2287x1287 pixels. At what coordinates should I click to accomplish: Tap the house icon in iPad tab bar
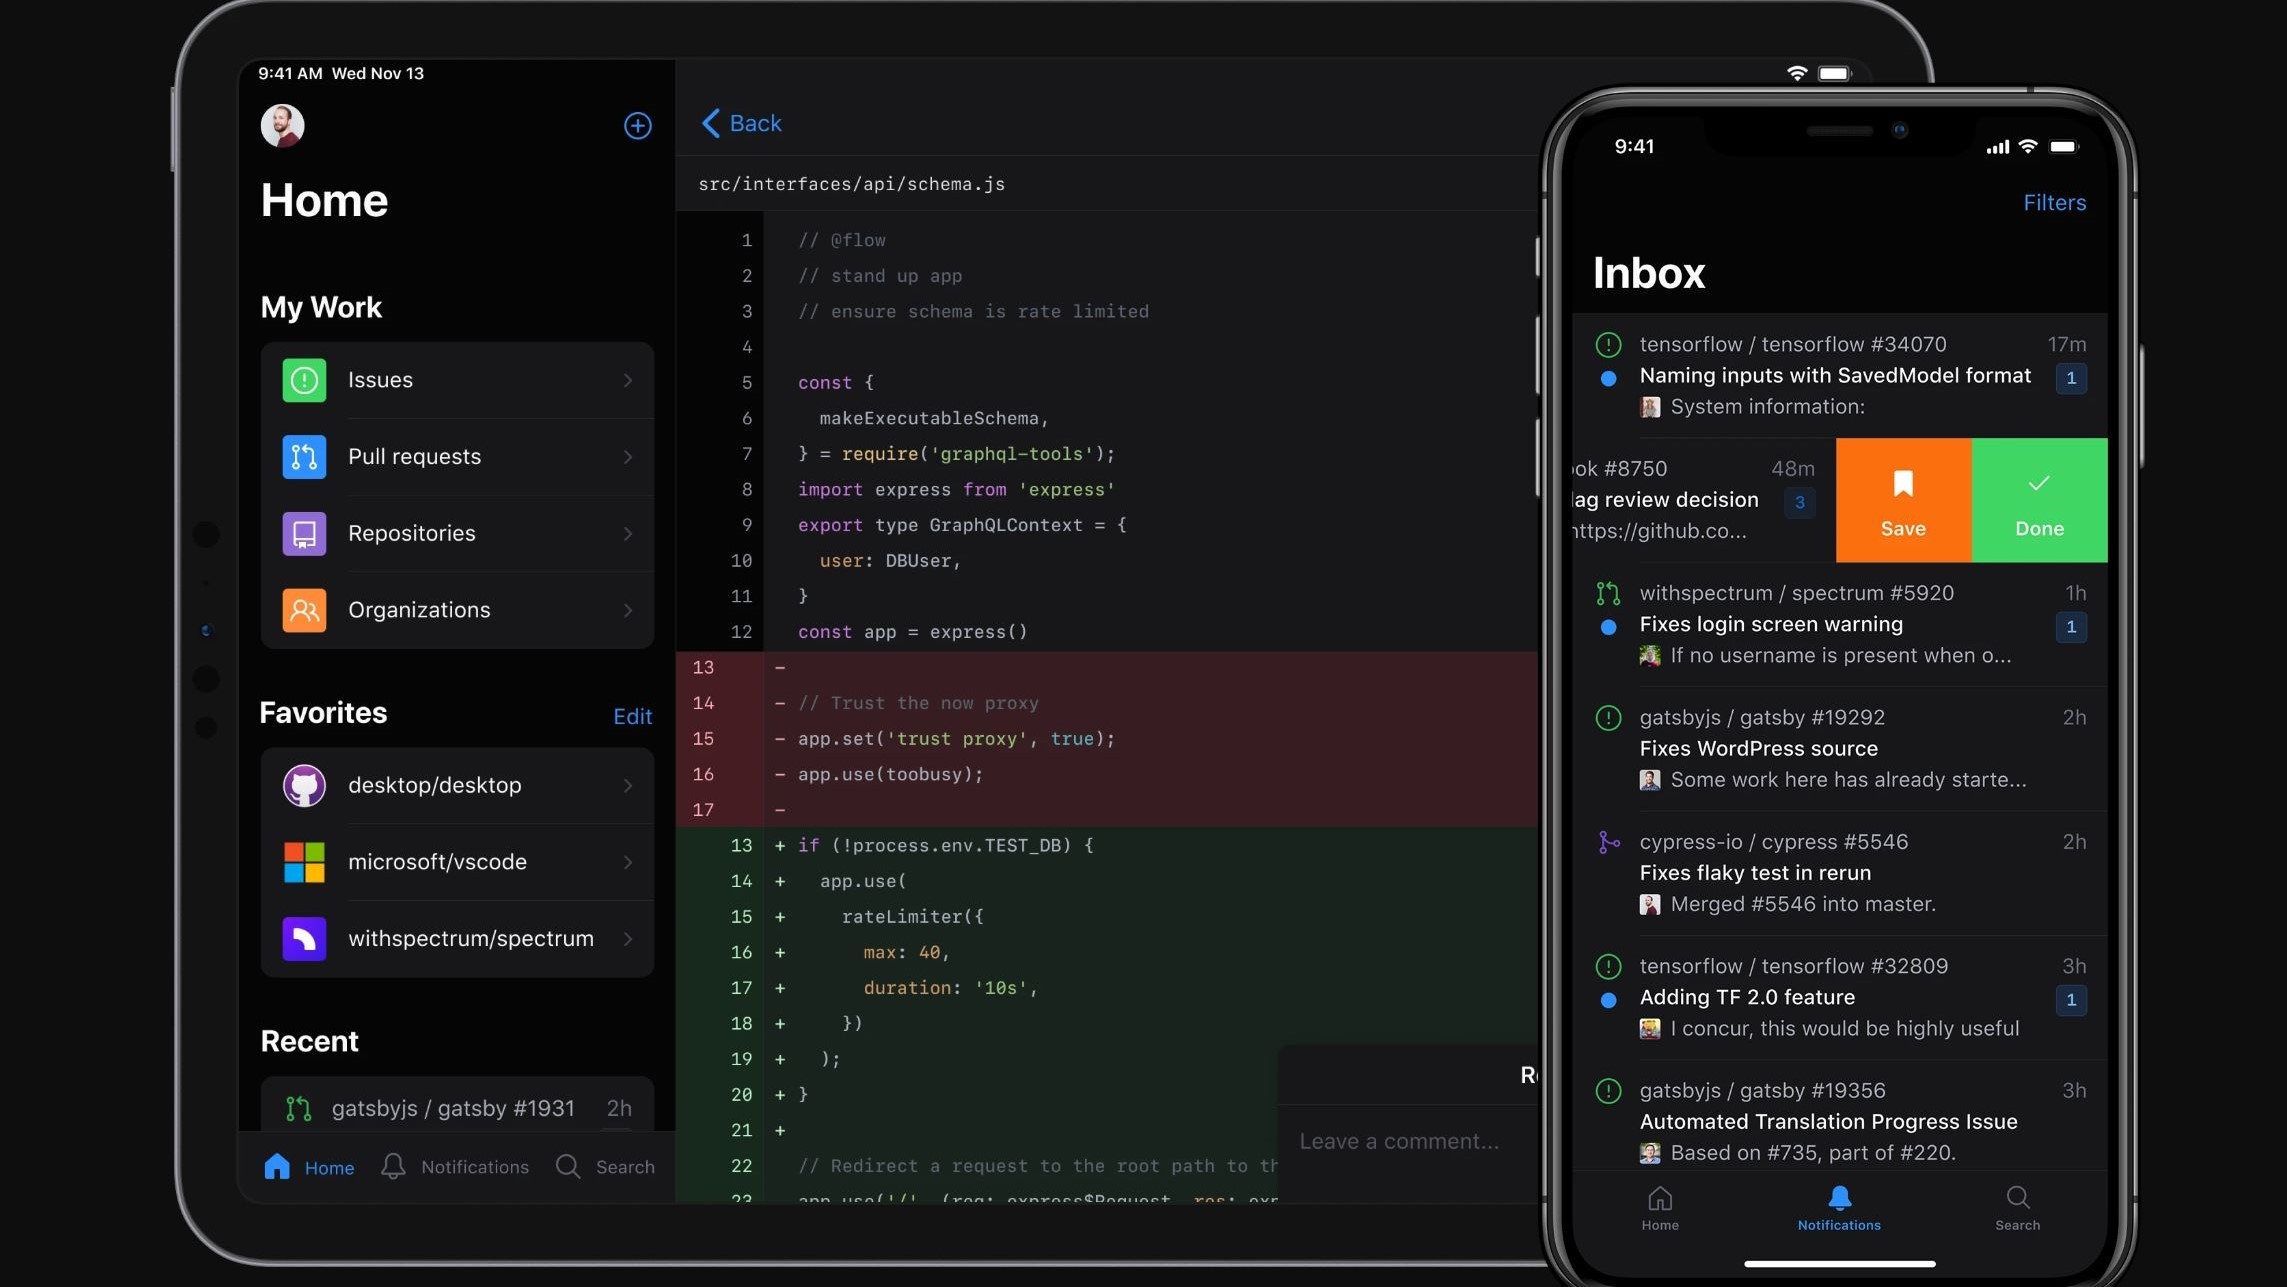(277, 1166)
